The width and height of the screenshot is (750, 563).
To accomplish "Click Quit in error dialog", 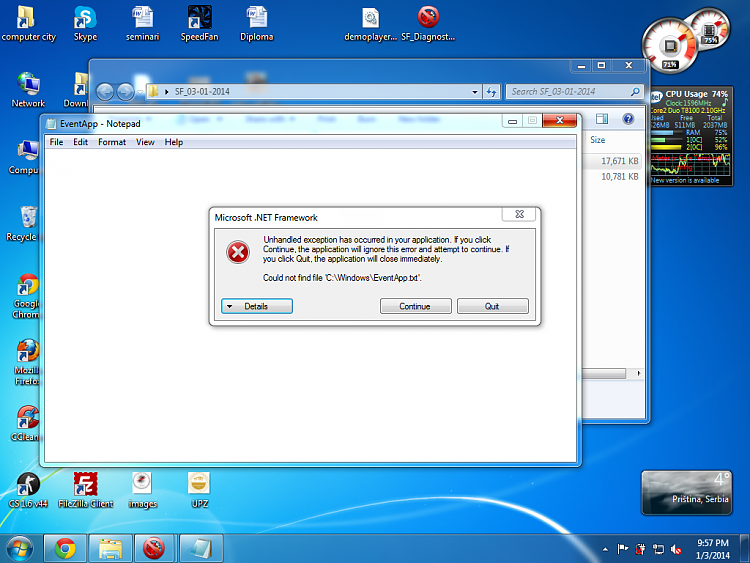I will click(x=493, y=306).
